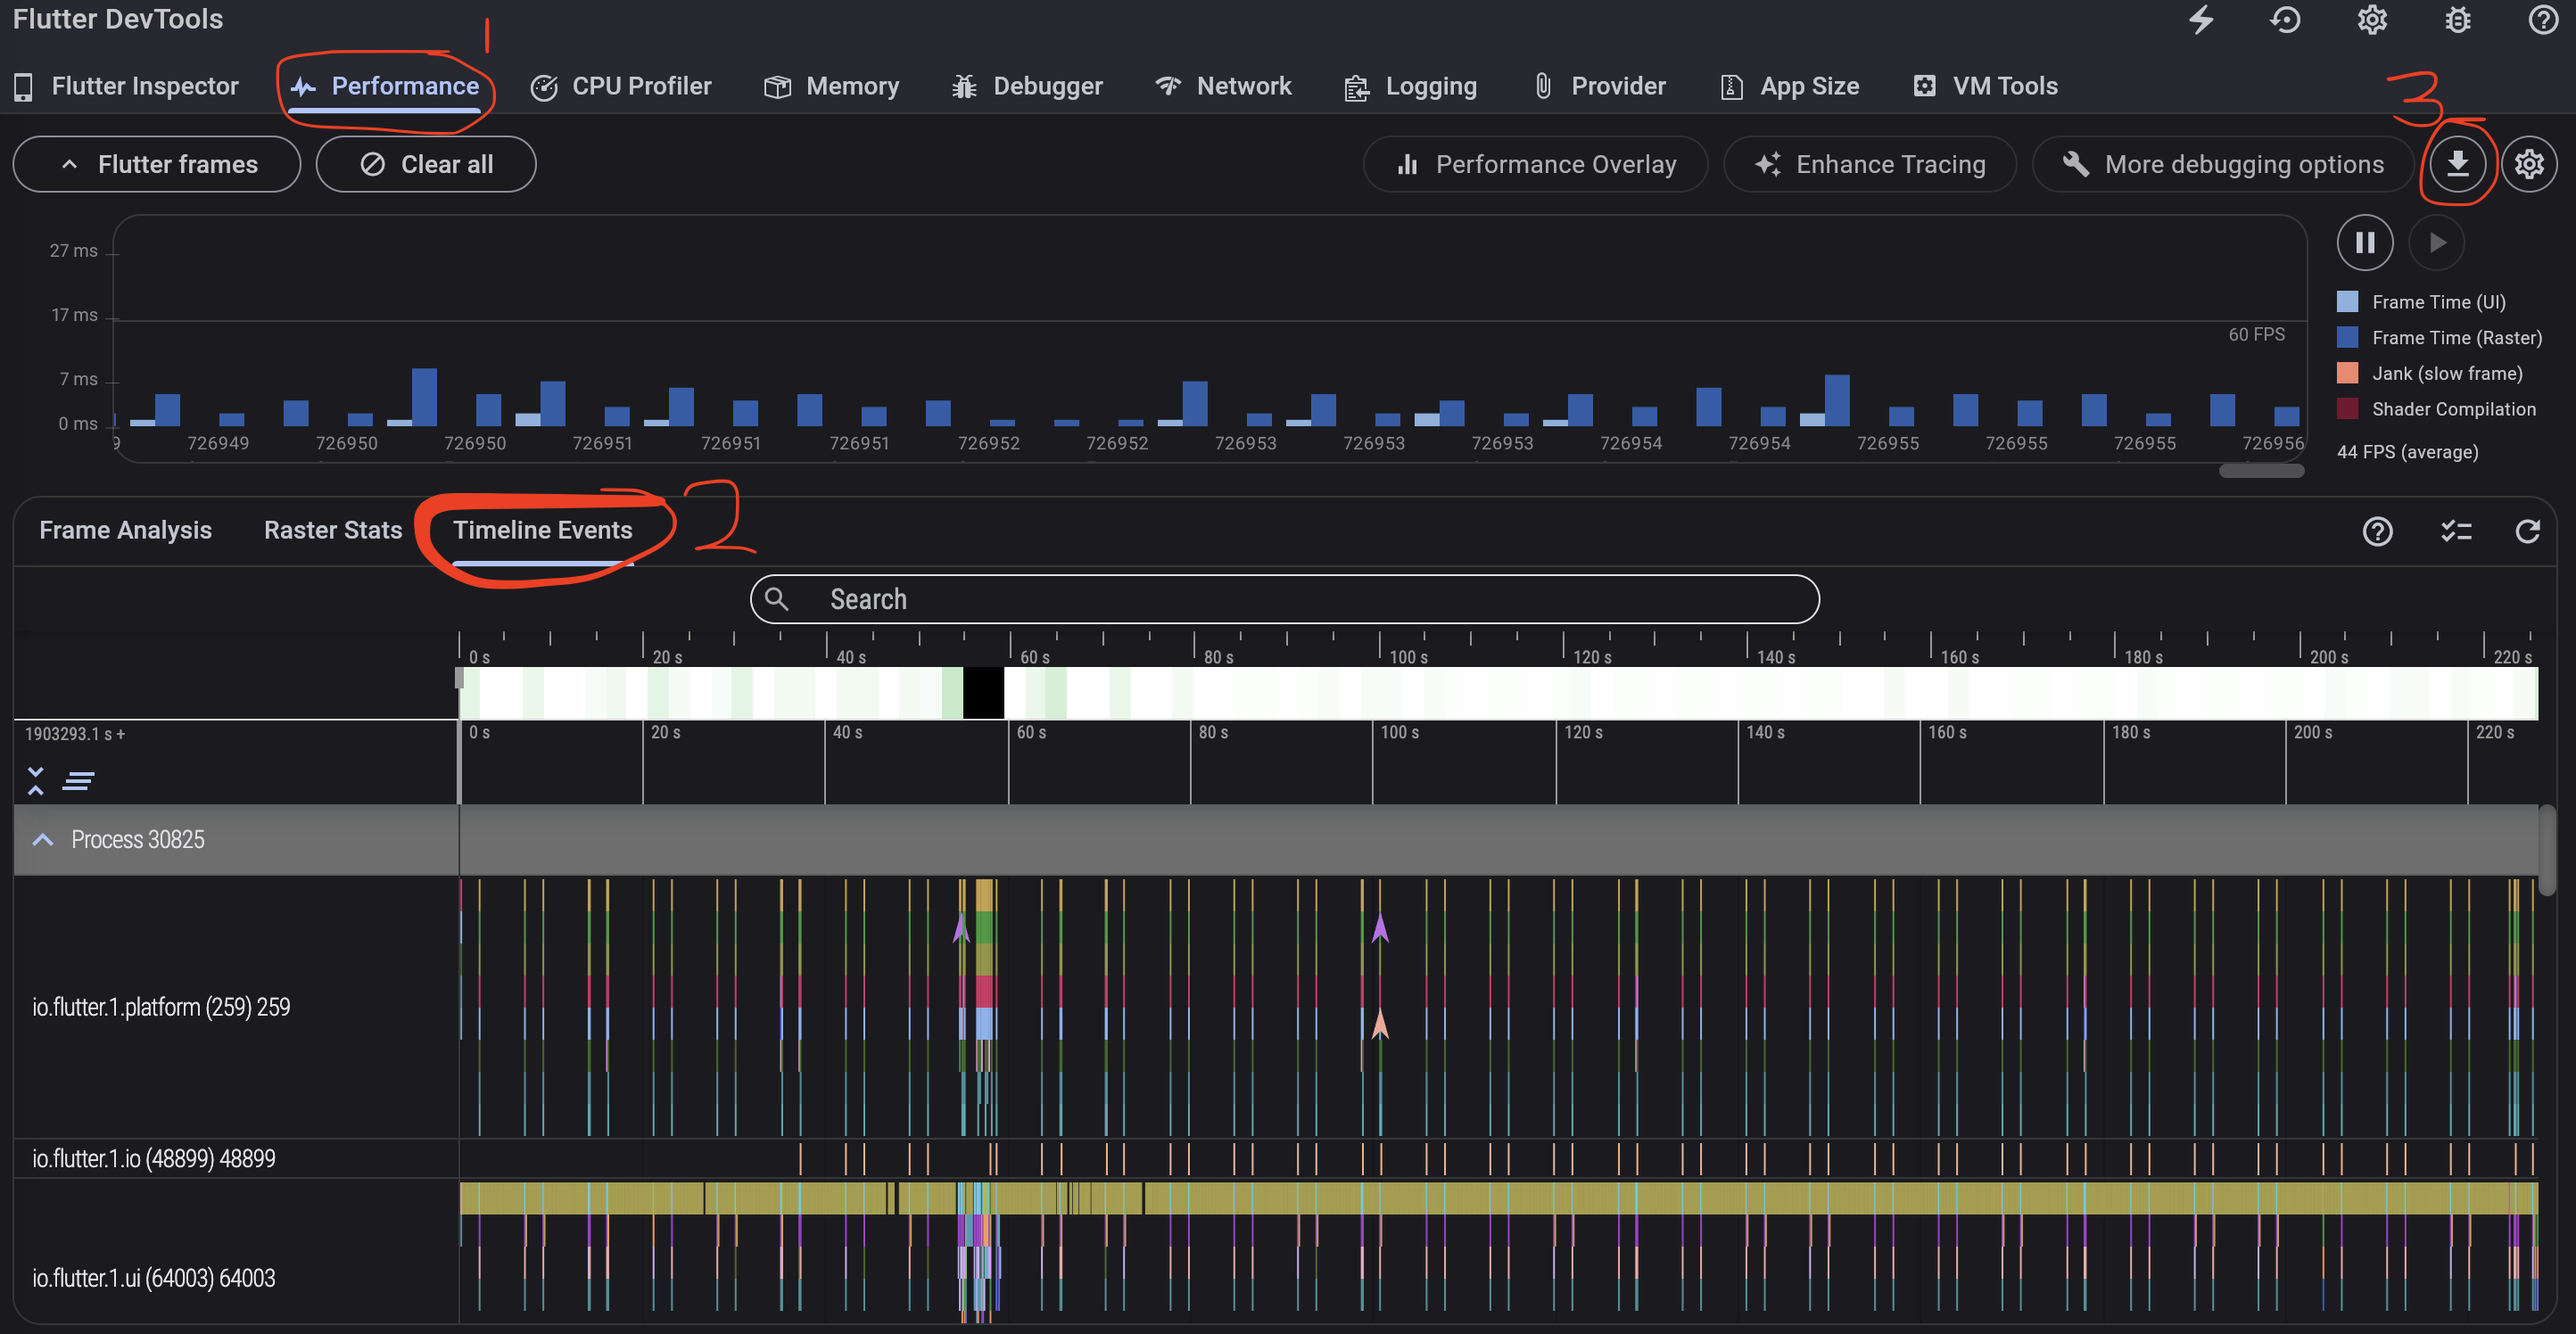Open the Timeline Events help question mark
Screen dimensions: 2576x1334
tap(2377, 531)
